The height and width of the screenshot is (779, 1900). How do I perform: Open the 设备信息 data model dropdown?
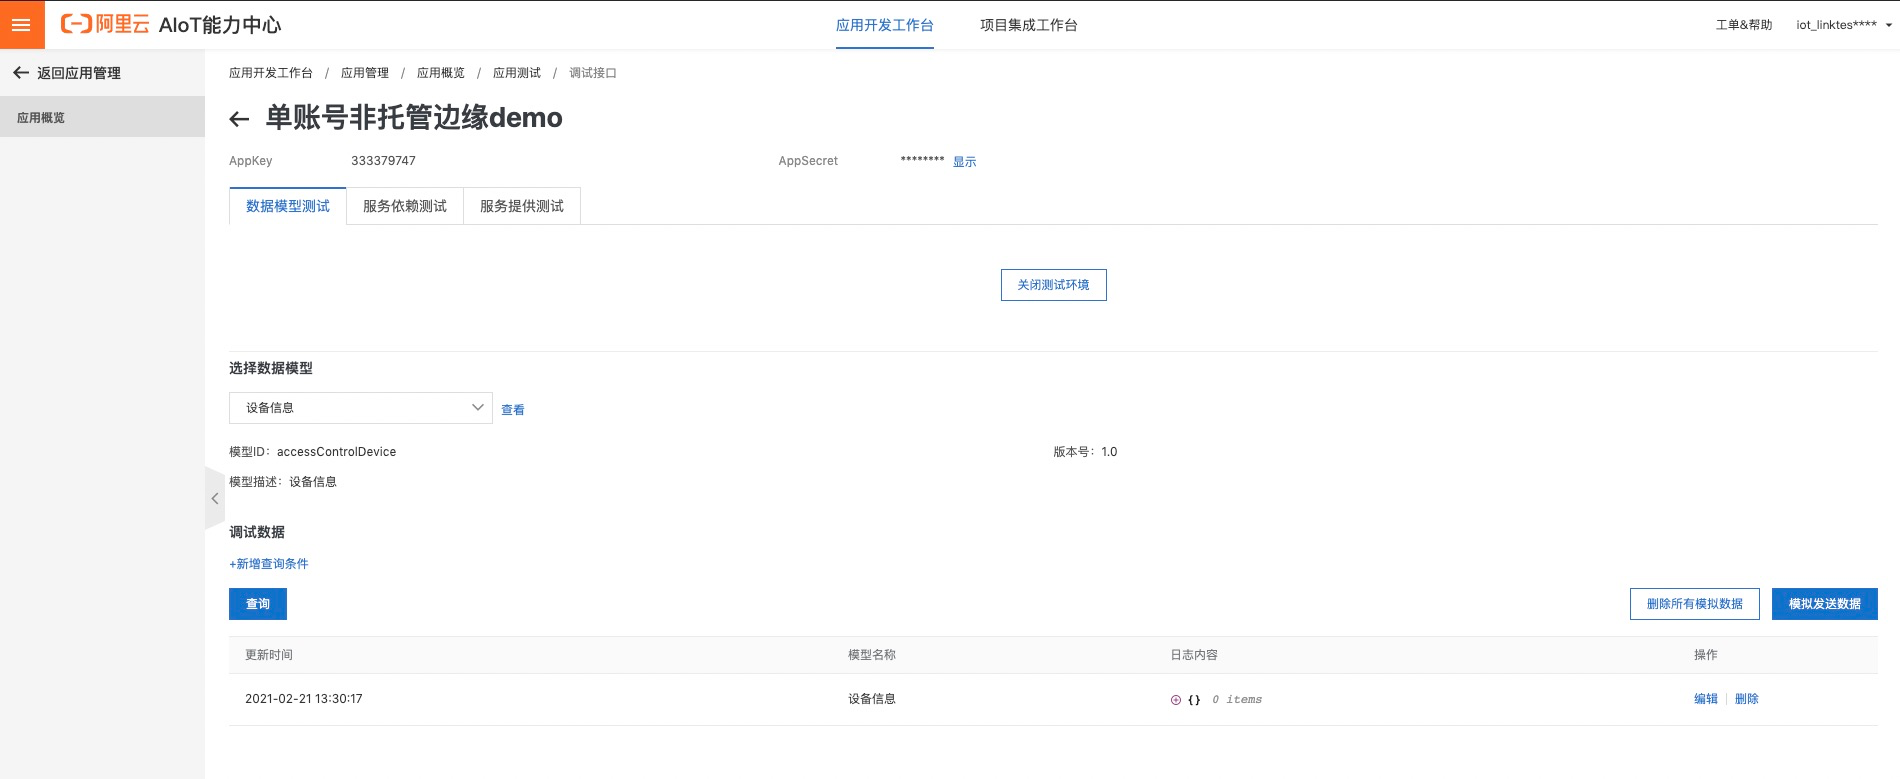(x=361, y=408)
